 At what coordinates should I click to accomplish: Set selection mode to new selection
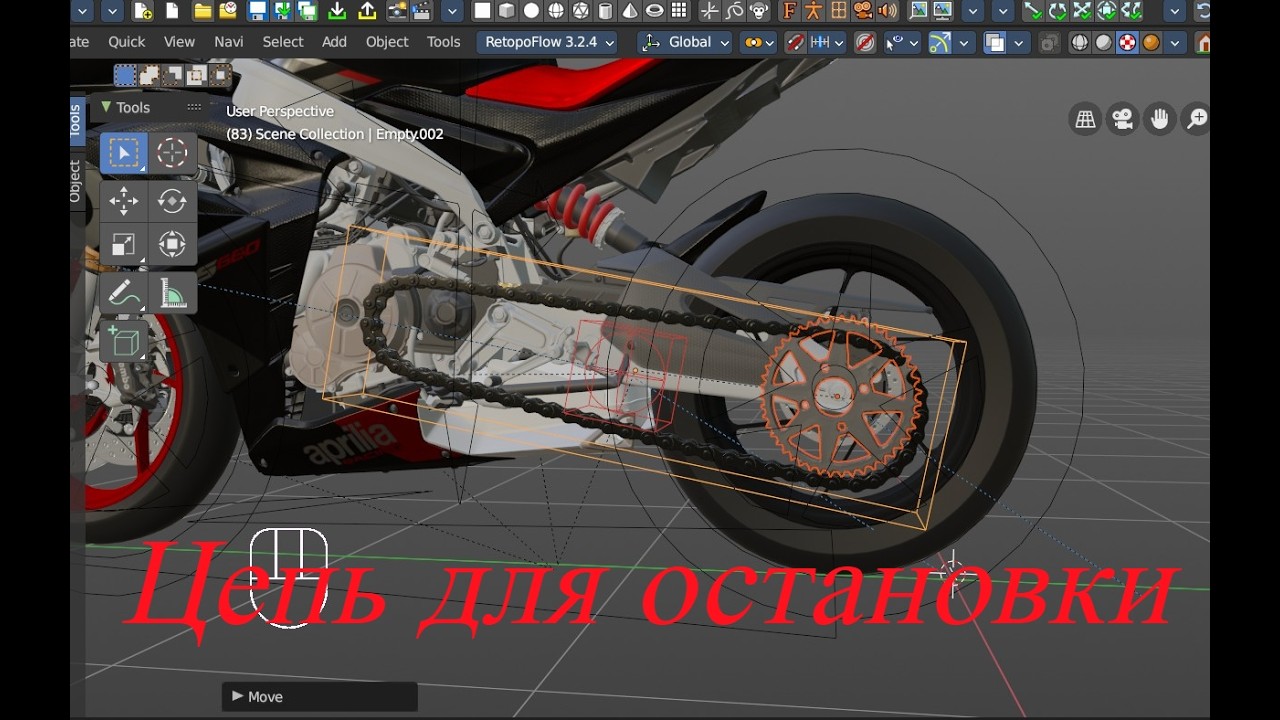pyautogui.click(x=125, y=75)
